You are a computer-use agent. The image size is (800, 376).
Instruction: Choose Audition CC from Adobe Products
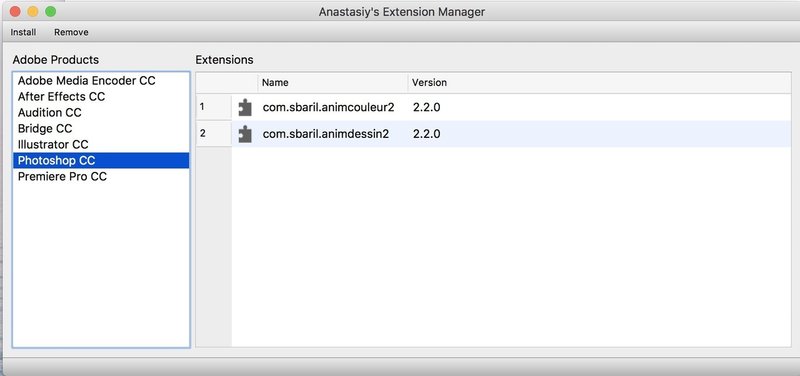click(x=101, y=112)
